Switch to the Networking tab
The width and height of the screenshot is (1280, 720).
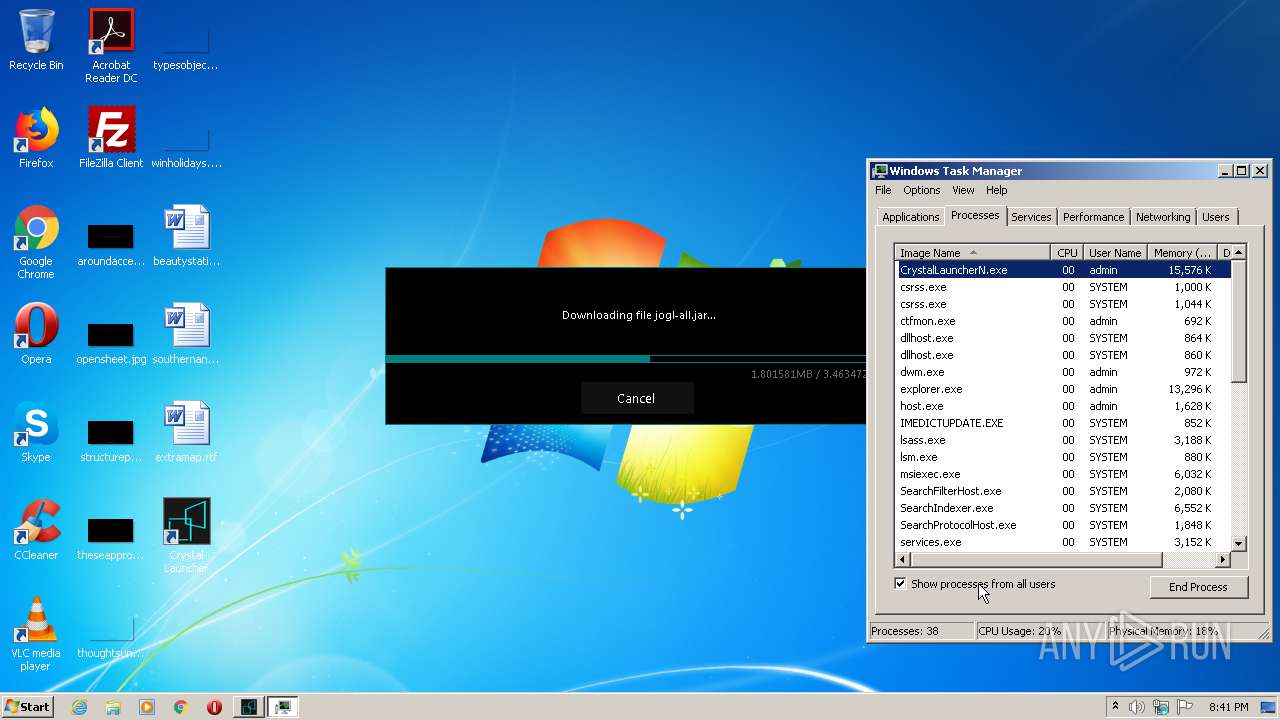pyautogui.click(x=1163, y=217)
